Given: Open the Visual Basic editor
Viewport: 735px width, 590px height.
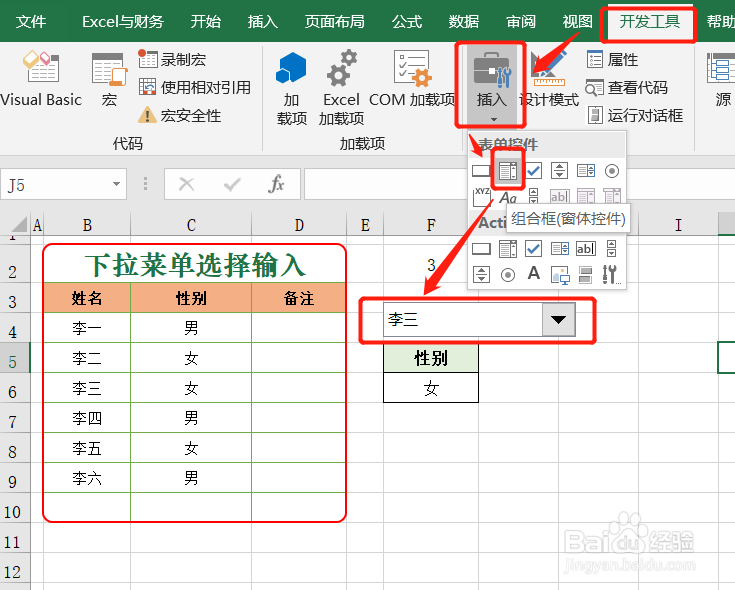Looking at the screenshot, I should tap(41, 79).
